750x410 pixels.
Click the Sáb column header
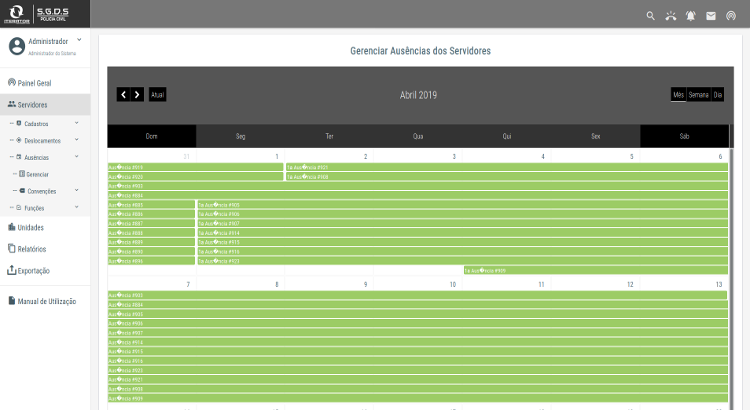[x=684, y=136]
